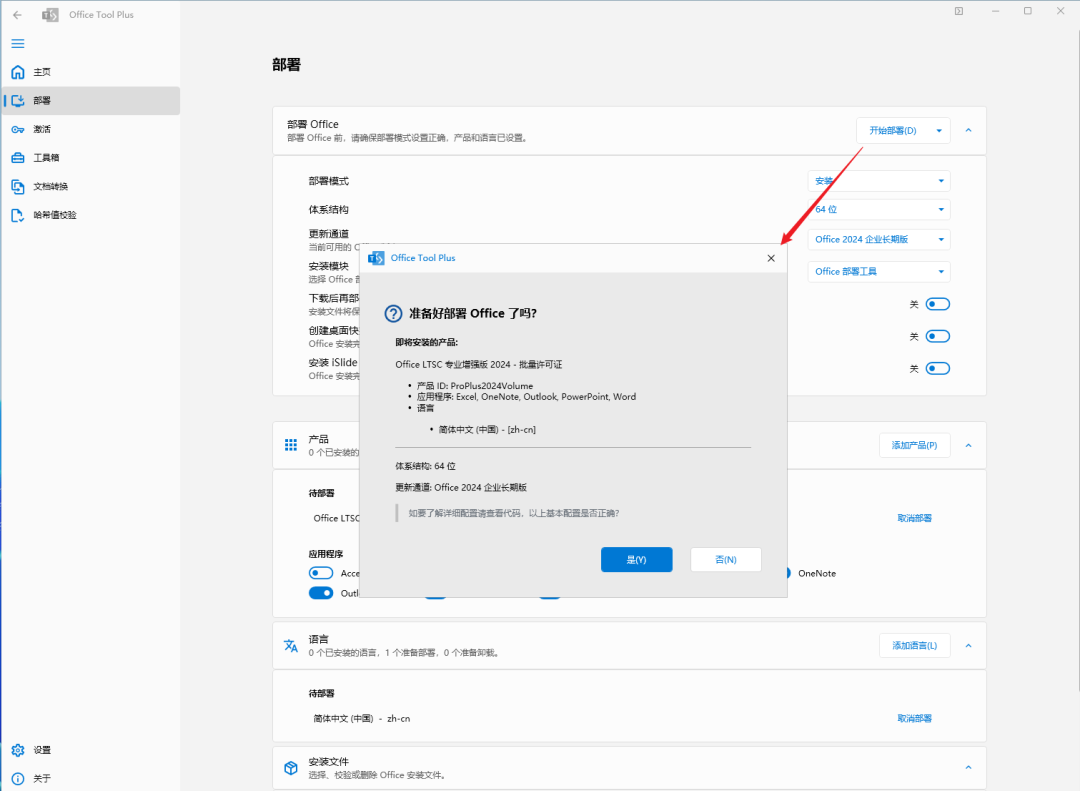This screenshot has width=1080, height=791.
Task: Click the 否(N) button
Action: coord(725,560)
